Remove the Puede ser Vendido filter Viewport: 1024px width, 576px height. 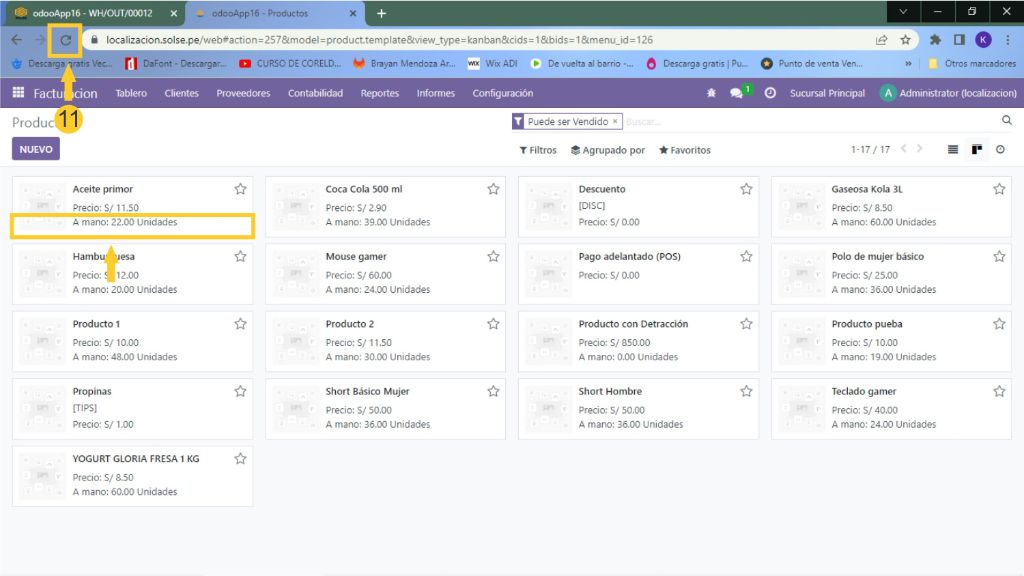coord(615,121)
